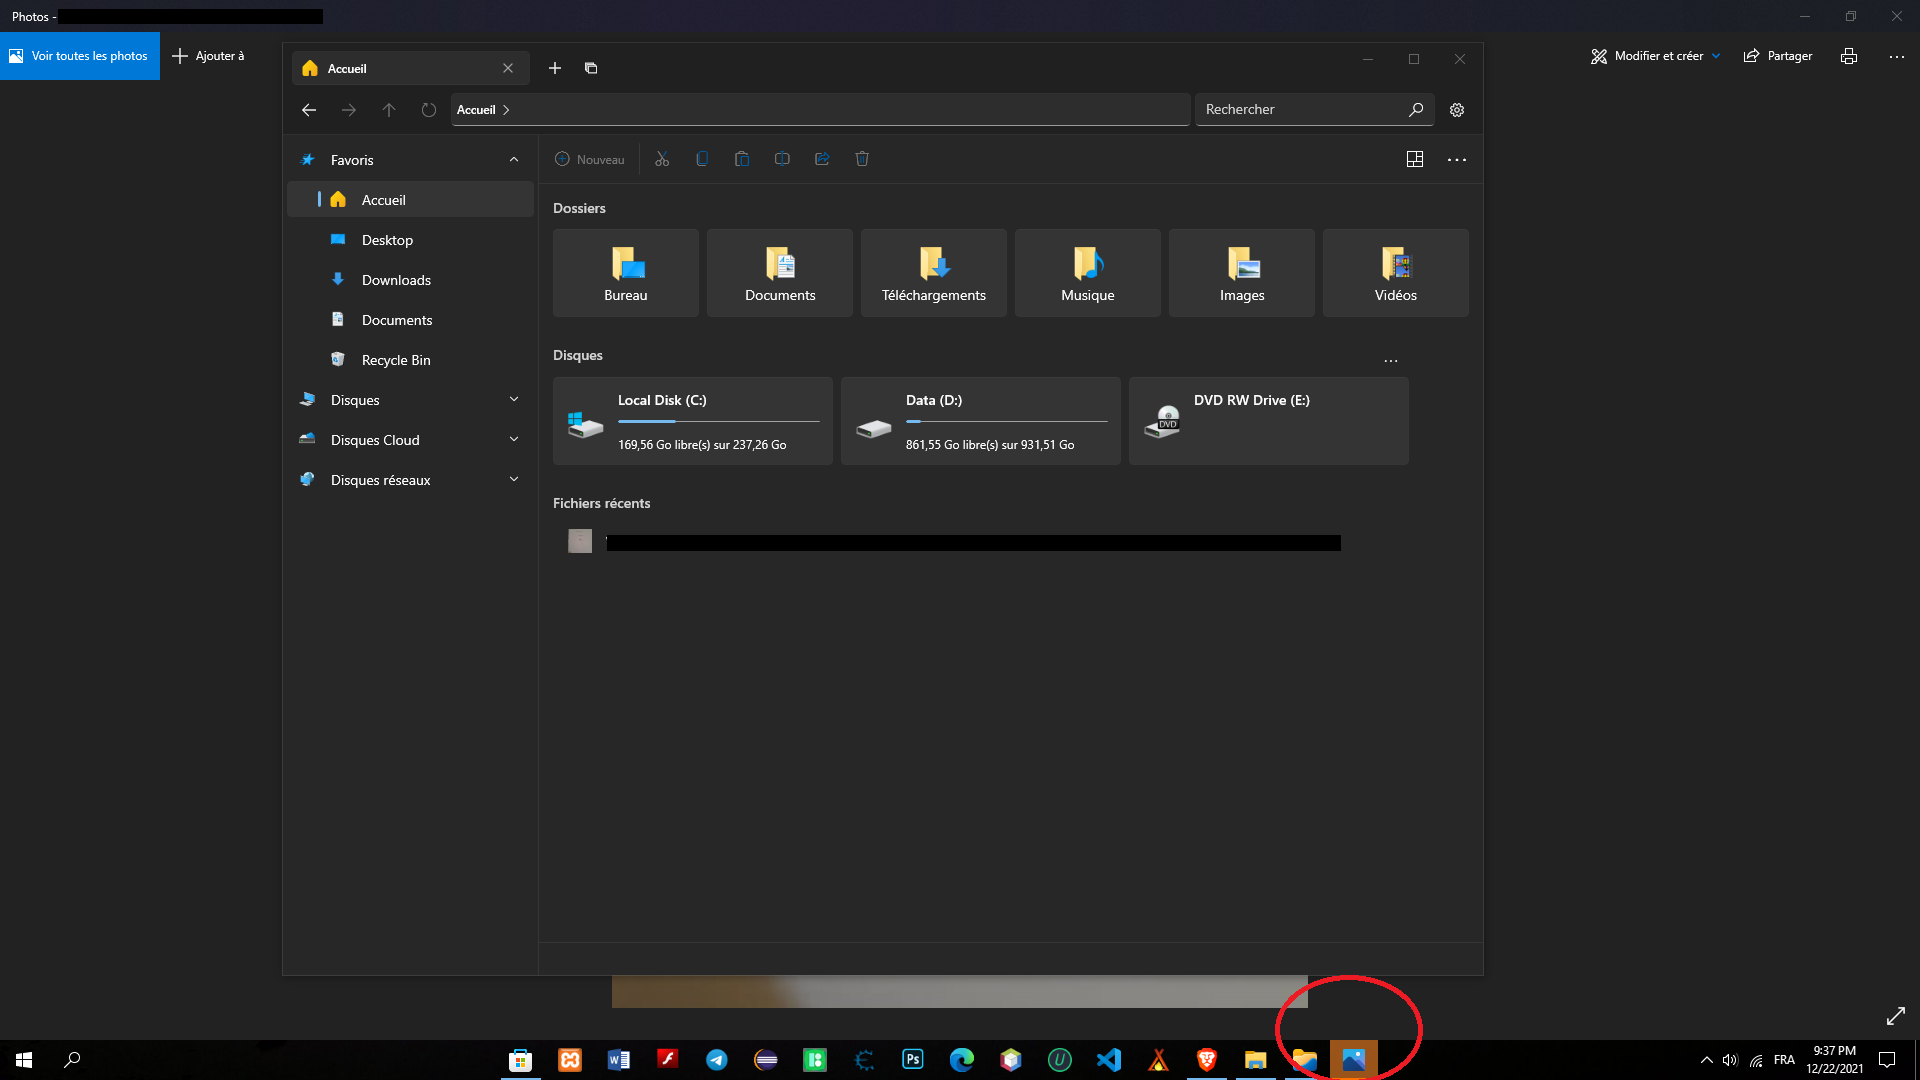Open the Files toolbar three-dot overflow menu
1920x1080 pixels.
pos(1457,159)
